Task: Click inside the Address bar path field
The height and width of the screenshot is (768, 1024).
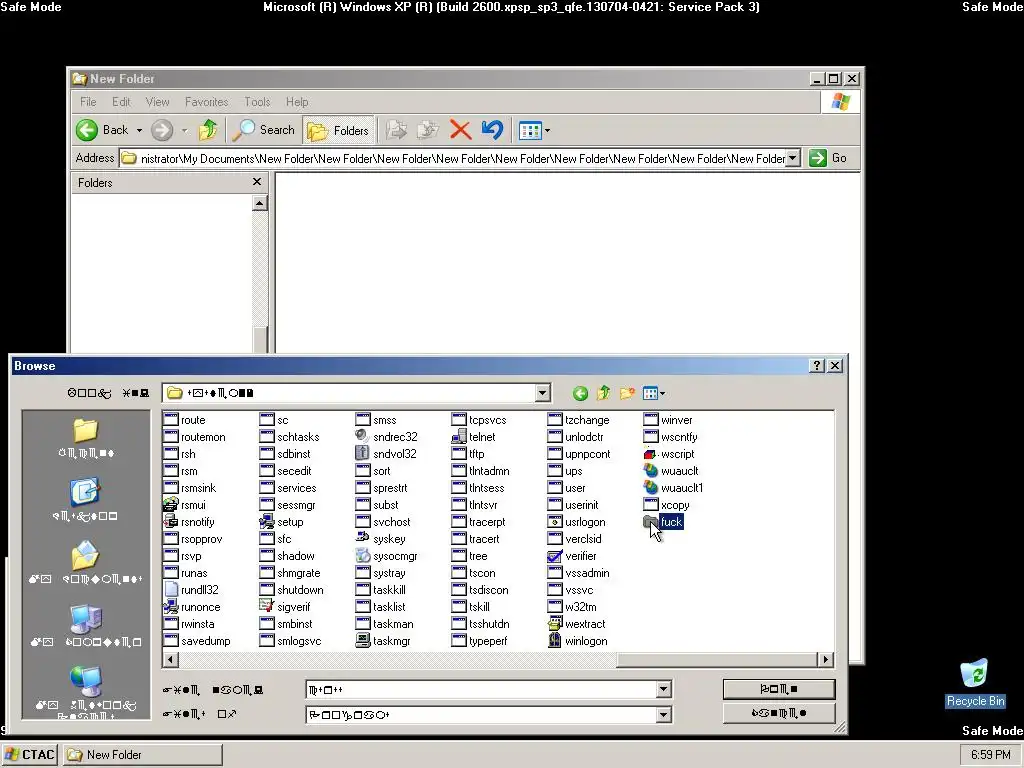Action: coord(453,158)
